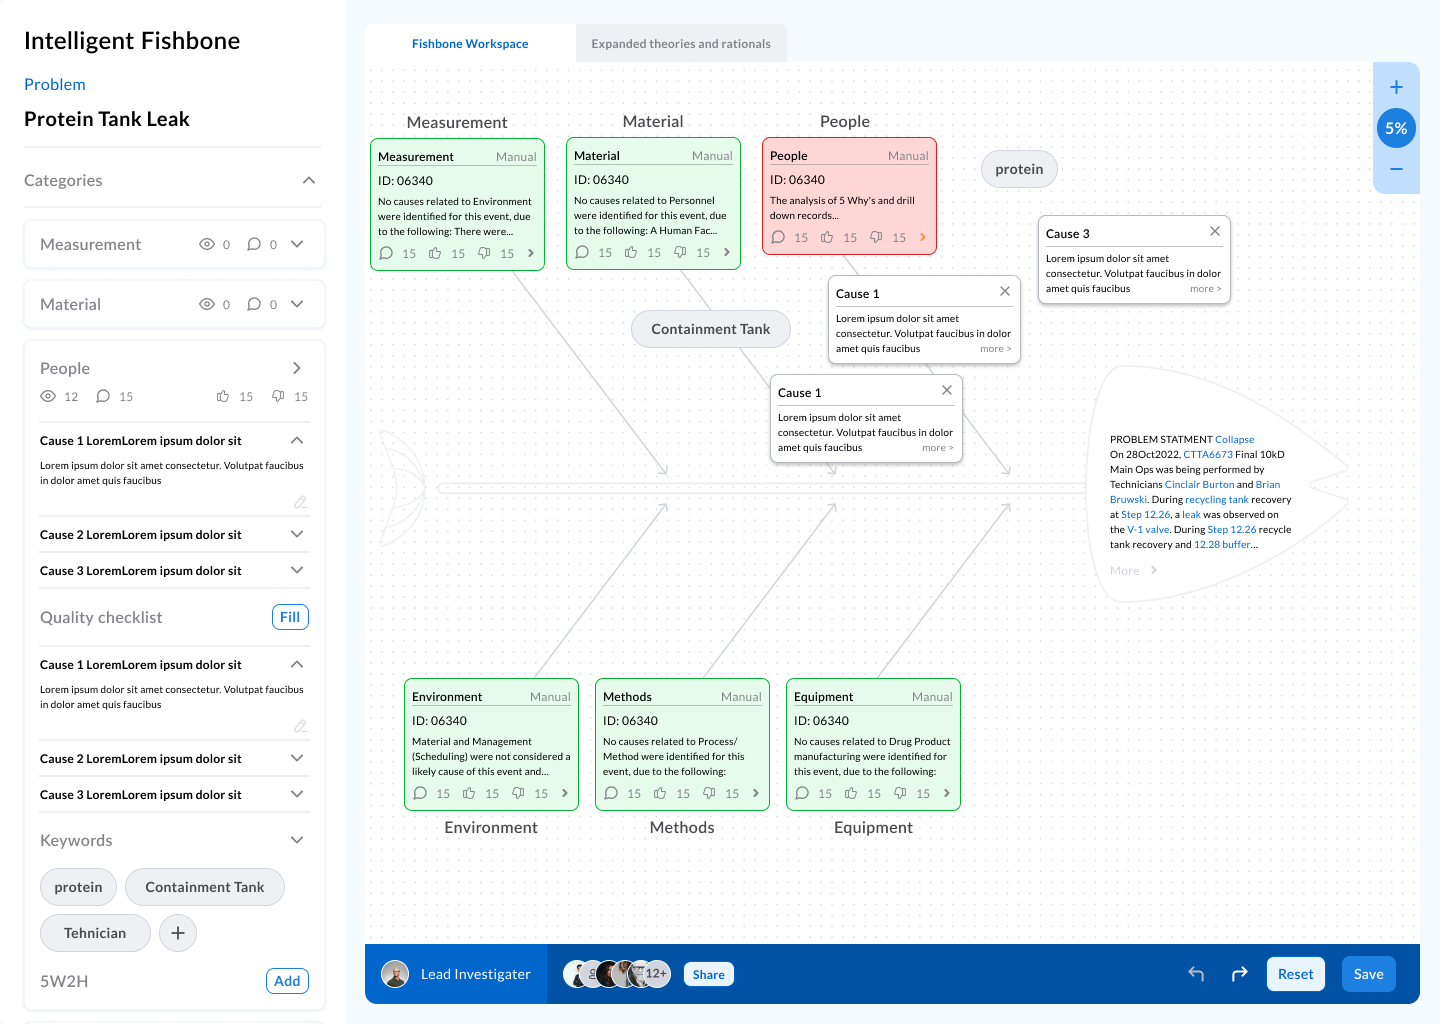This screenshot has height=1024, width=1440.
Task: Click the Save button
Action: click(x=1368, y=973)
